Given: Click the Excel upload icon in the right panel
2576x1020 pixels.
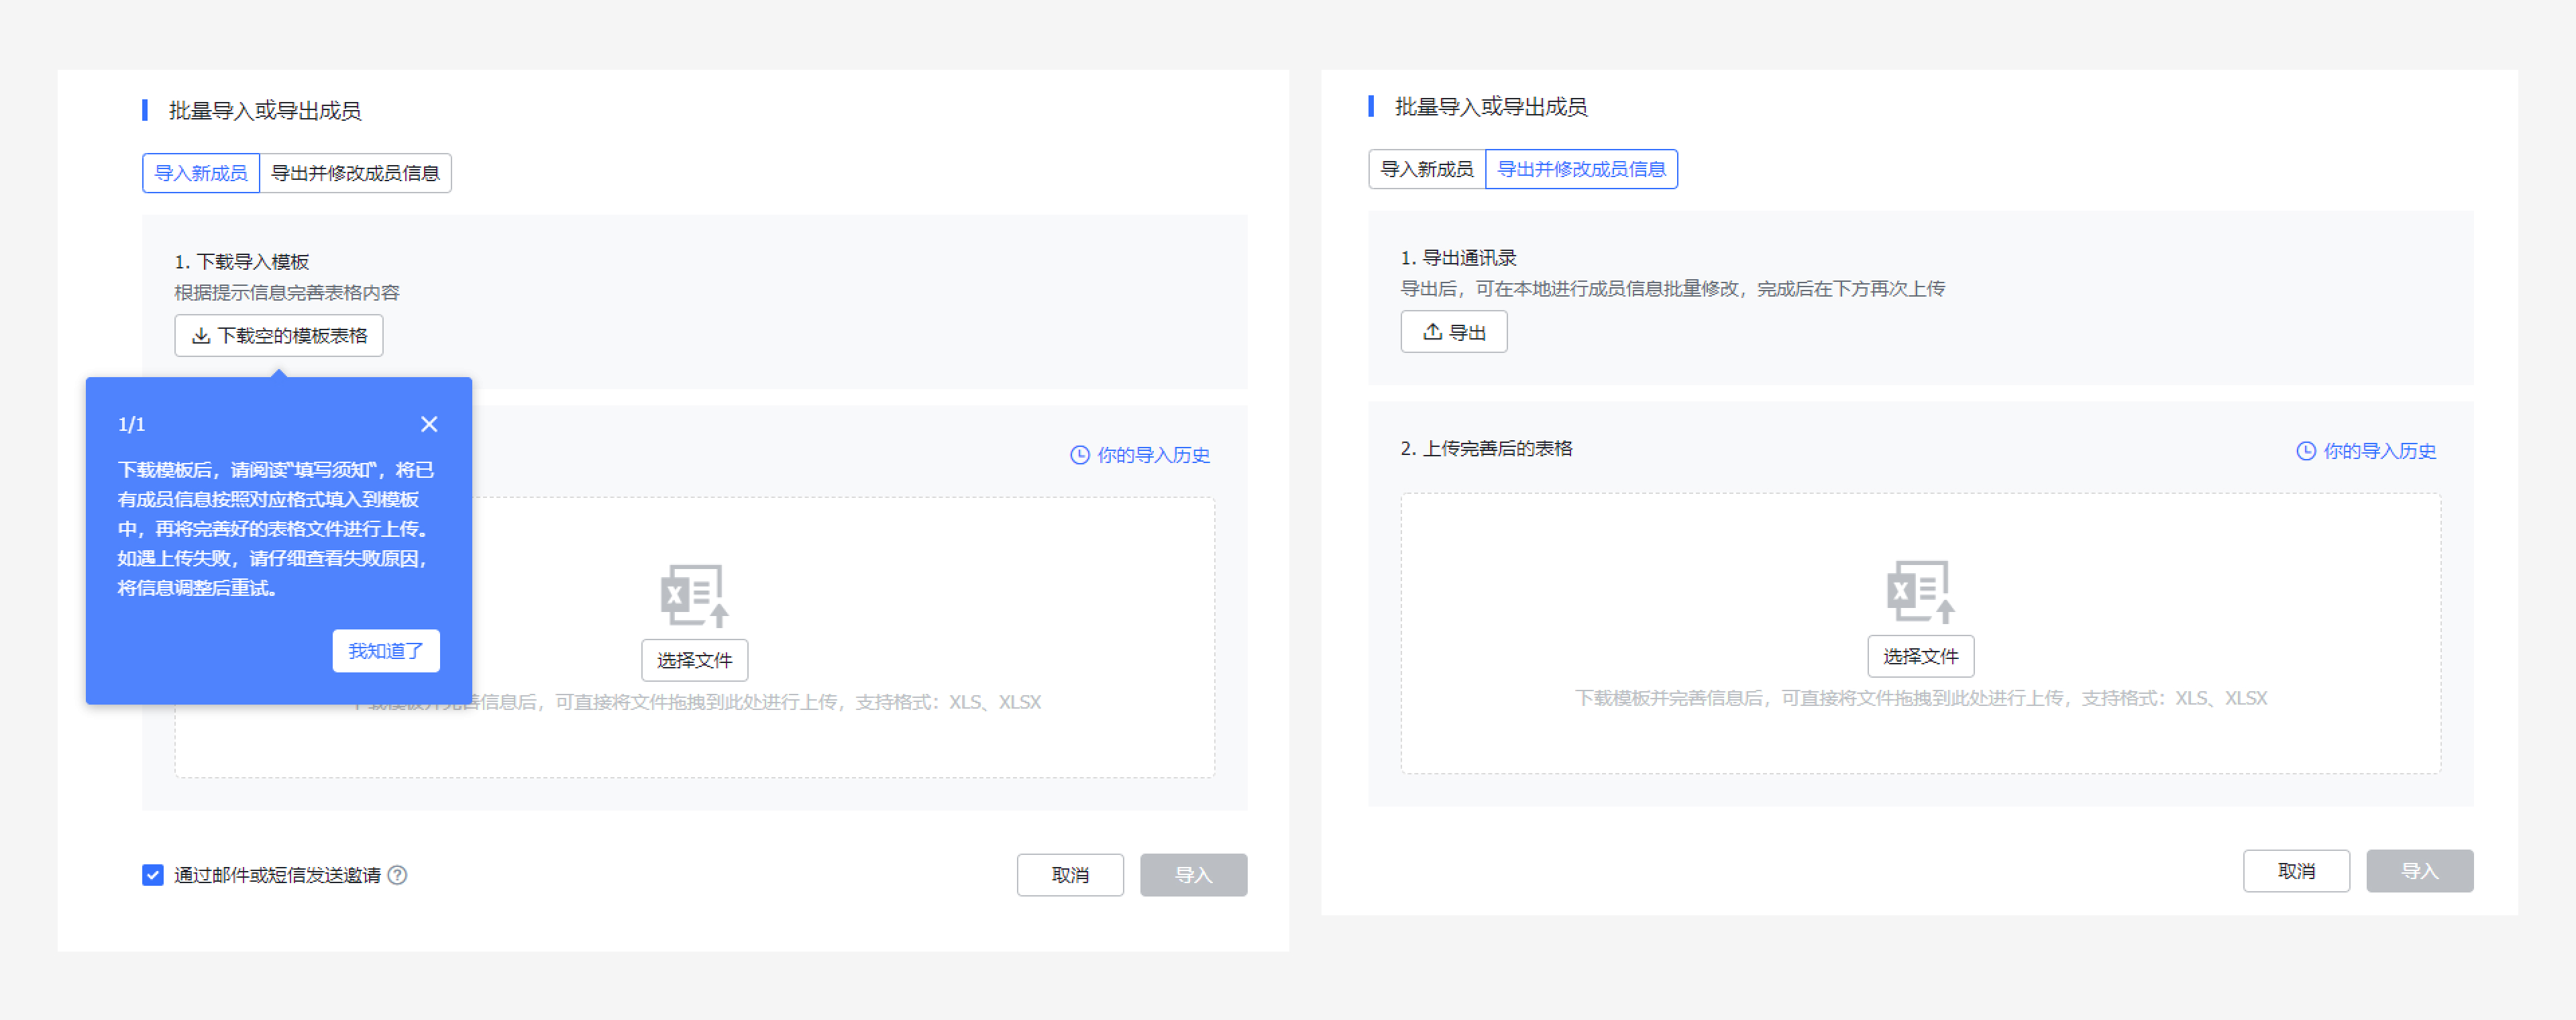Looking at the screenshot, I should [x=1920, y=591].
